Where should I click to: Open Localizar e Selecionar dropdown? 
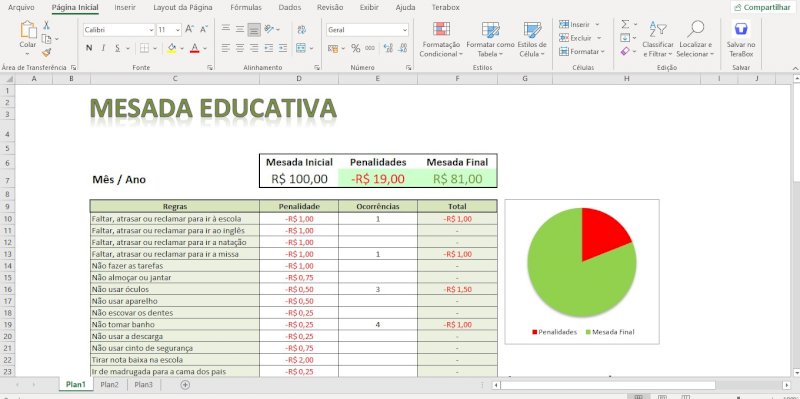(695, 39)
